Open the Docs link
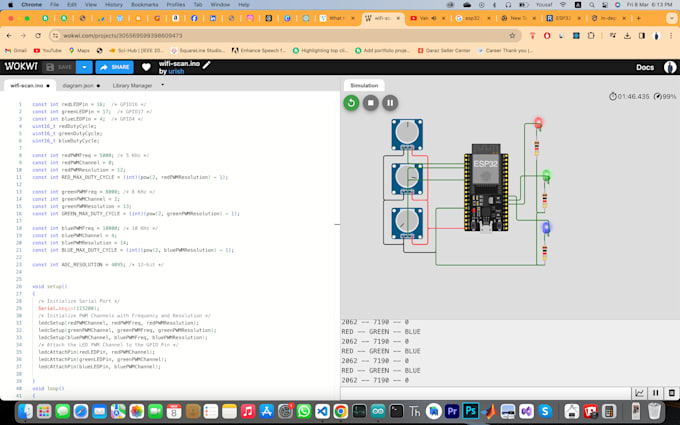 645,67
